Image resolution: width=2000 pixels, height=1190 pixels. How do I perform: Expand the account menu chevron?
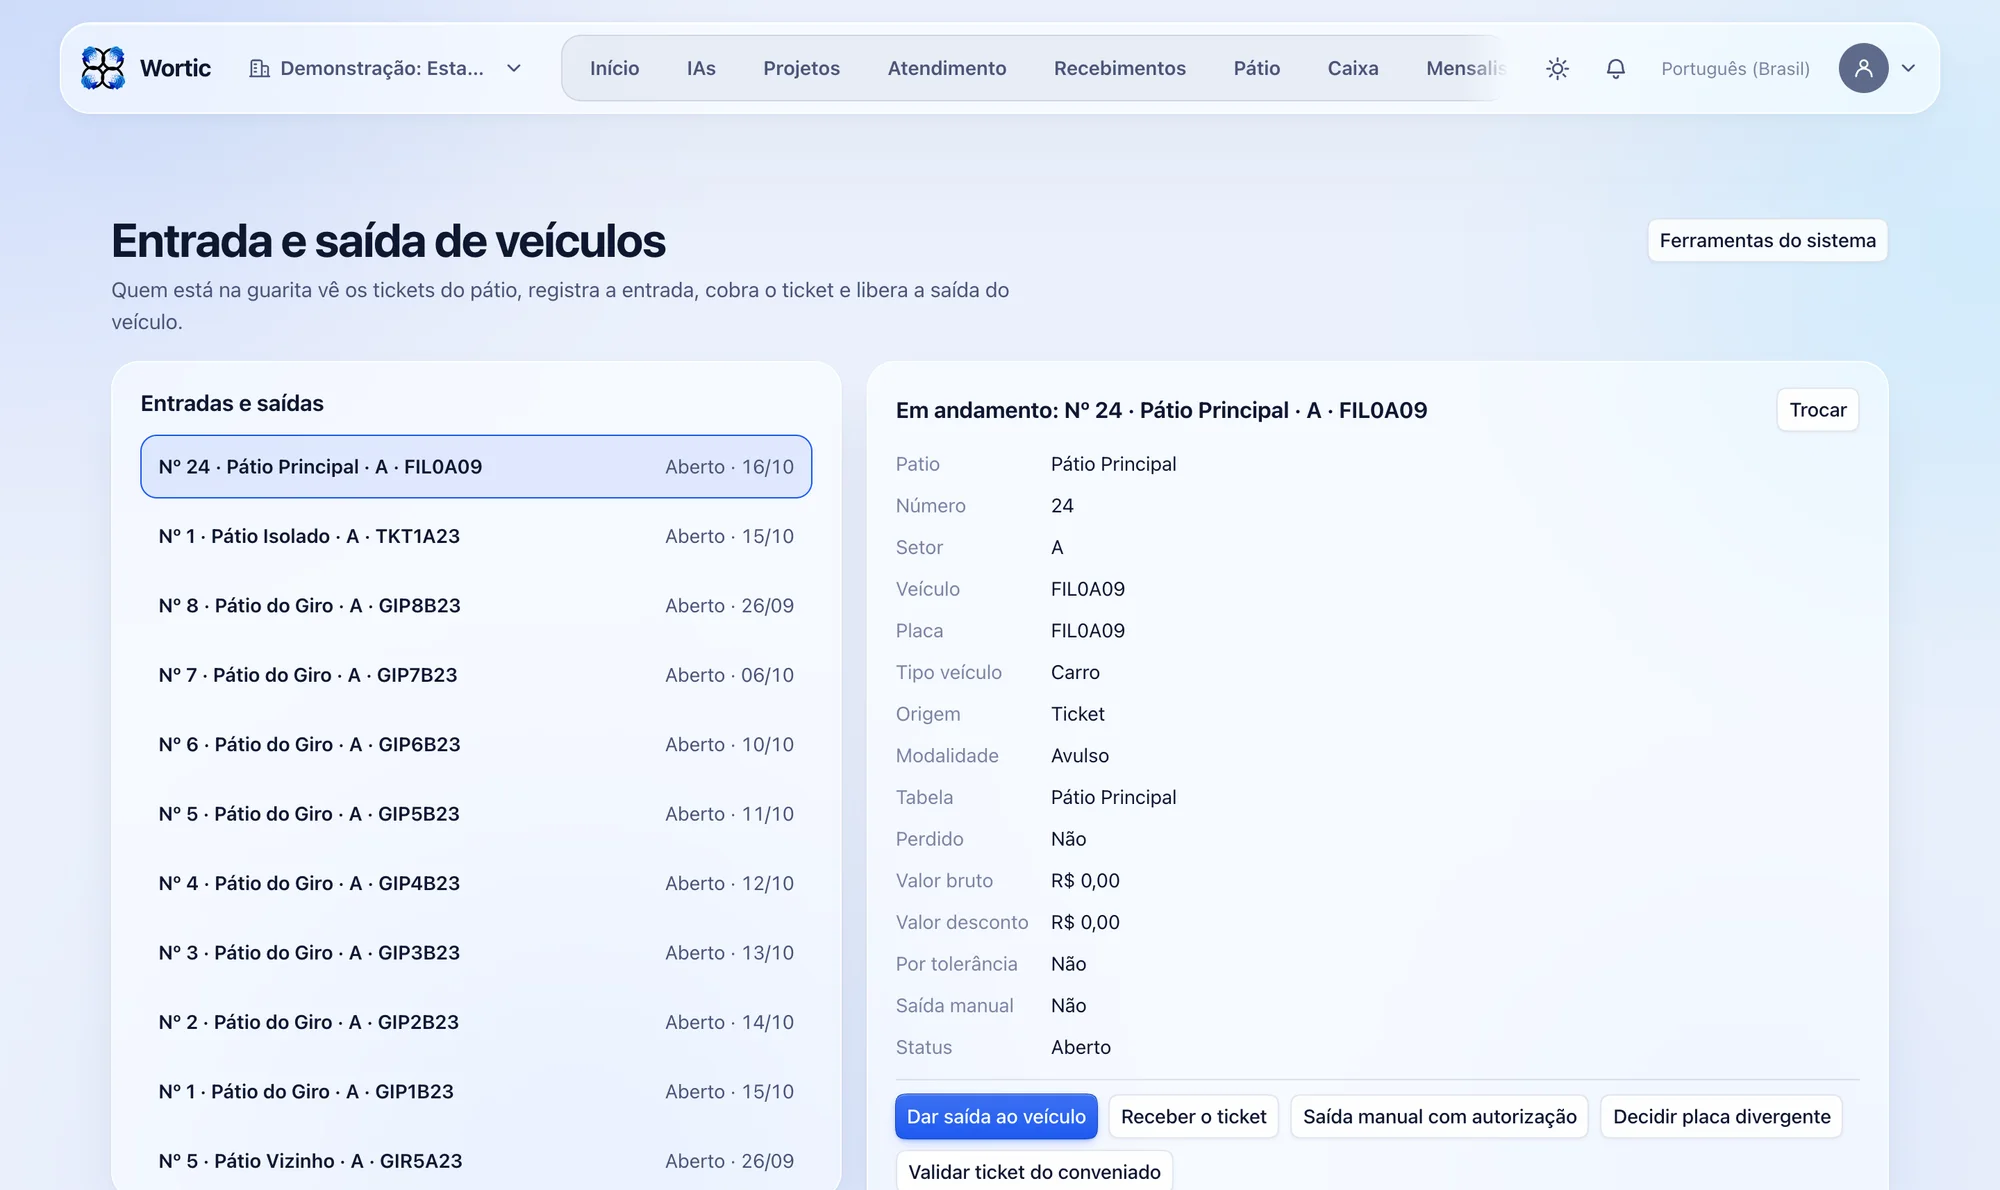coord(1908,68)
